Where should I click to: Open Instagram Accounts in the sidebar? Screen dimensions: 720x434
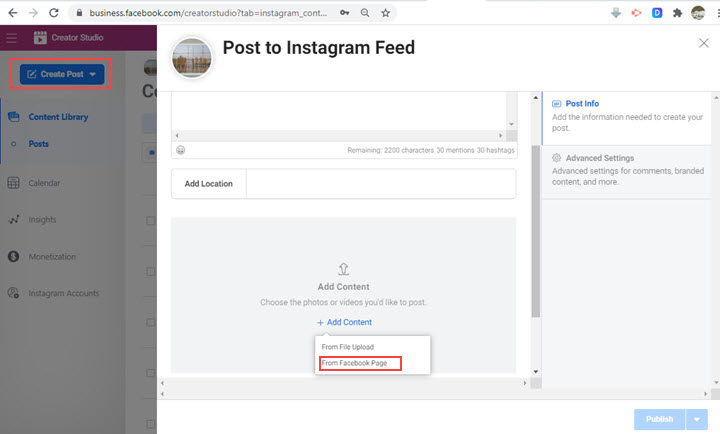(x=62, y=293)
